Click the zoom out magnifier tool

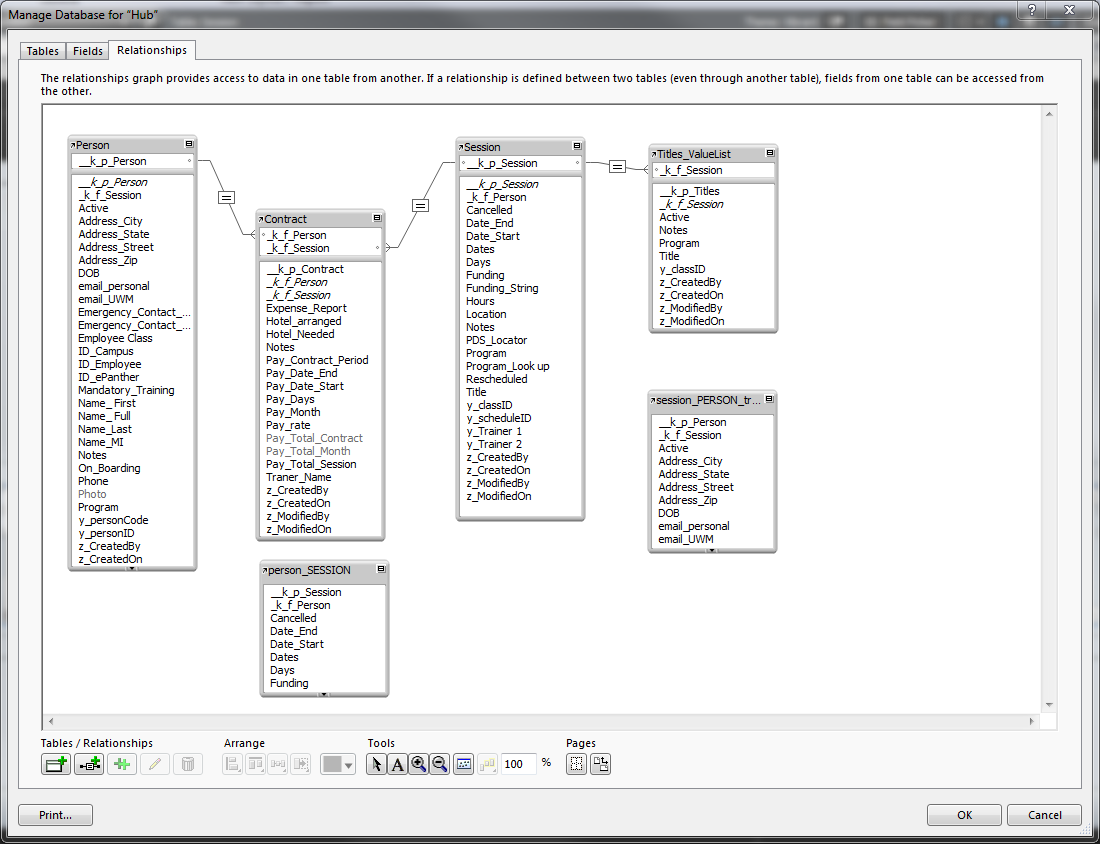[439, 764]
